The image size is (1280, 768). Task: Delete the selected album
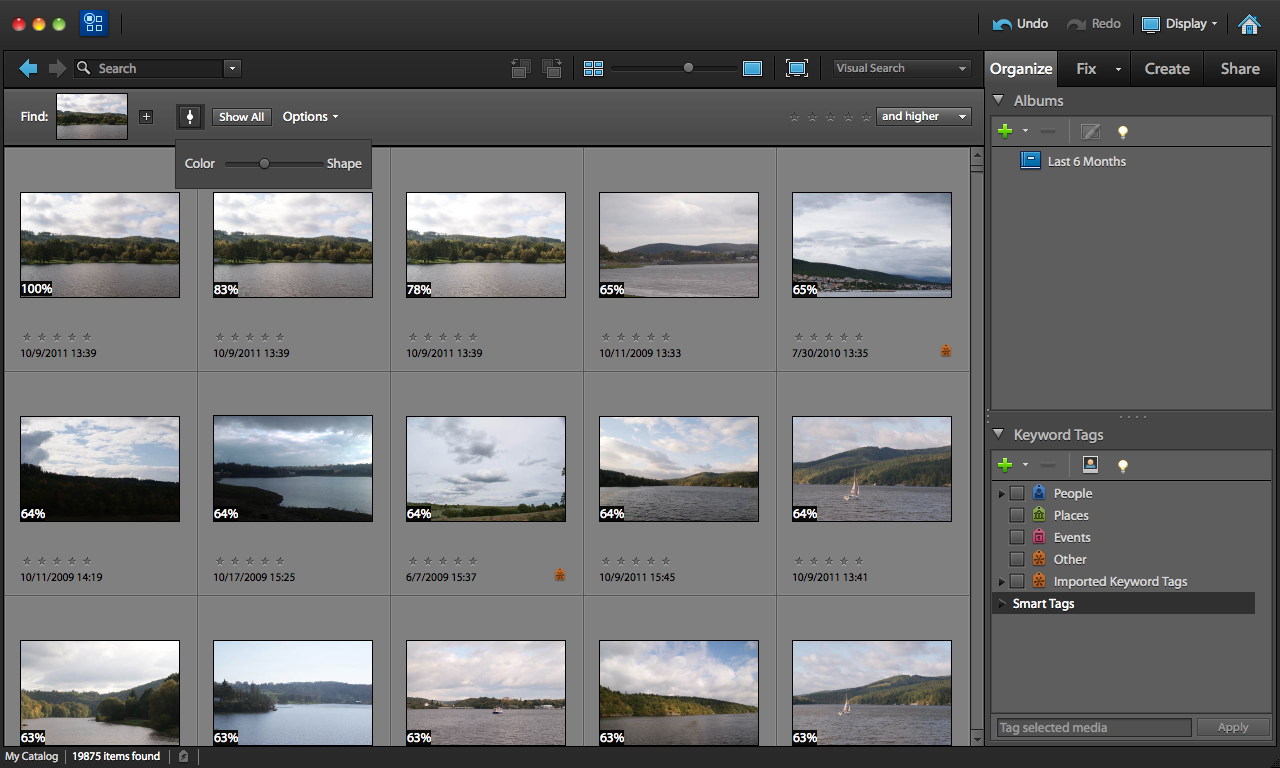click(1047, 131)
